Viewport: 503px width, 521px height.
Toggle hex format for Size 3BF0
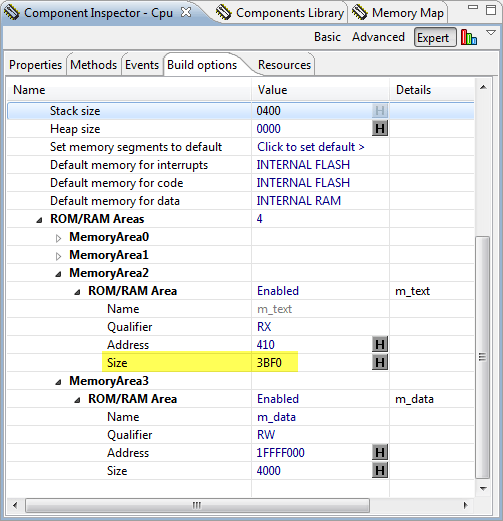(380, 363)
